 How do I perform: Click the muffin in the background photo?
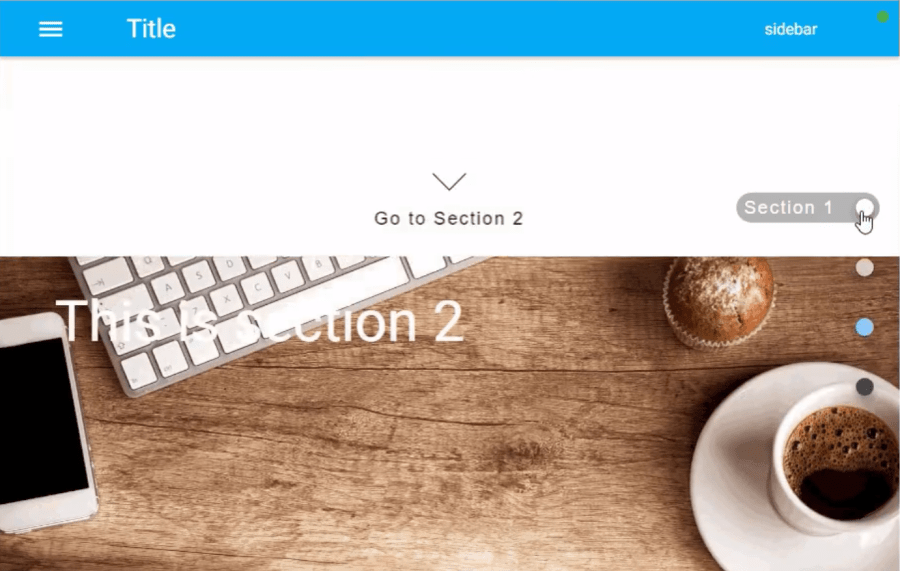coord(720,301)
